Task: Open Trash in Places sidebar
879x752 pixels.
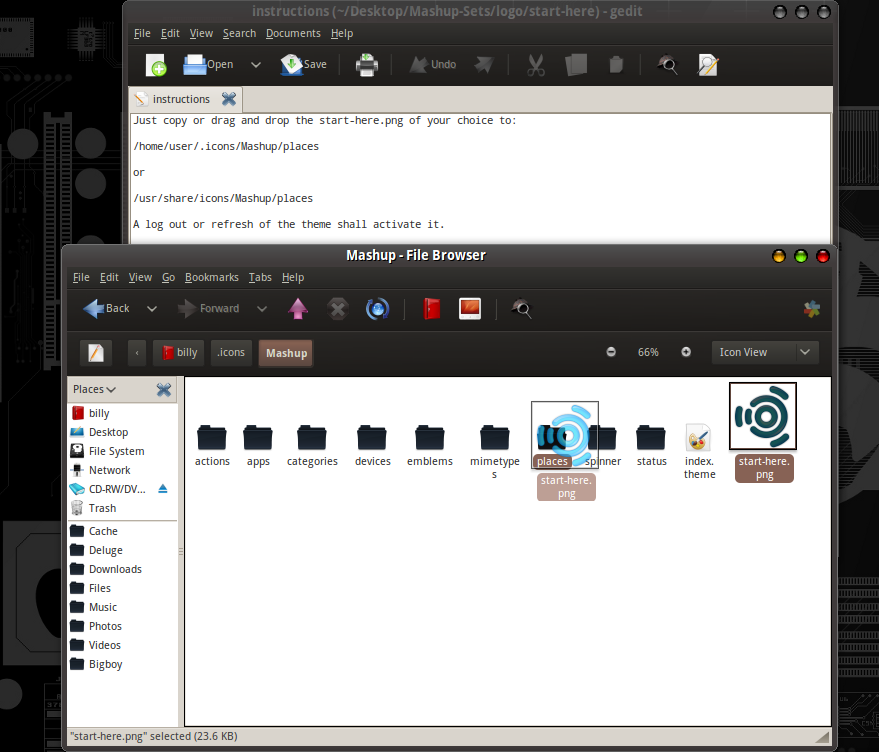Action: point(123,508)
